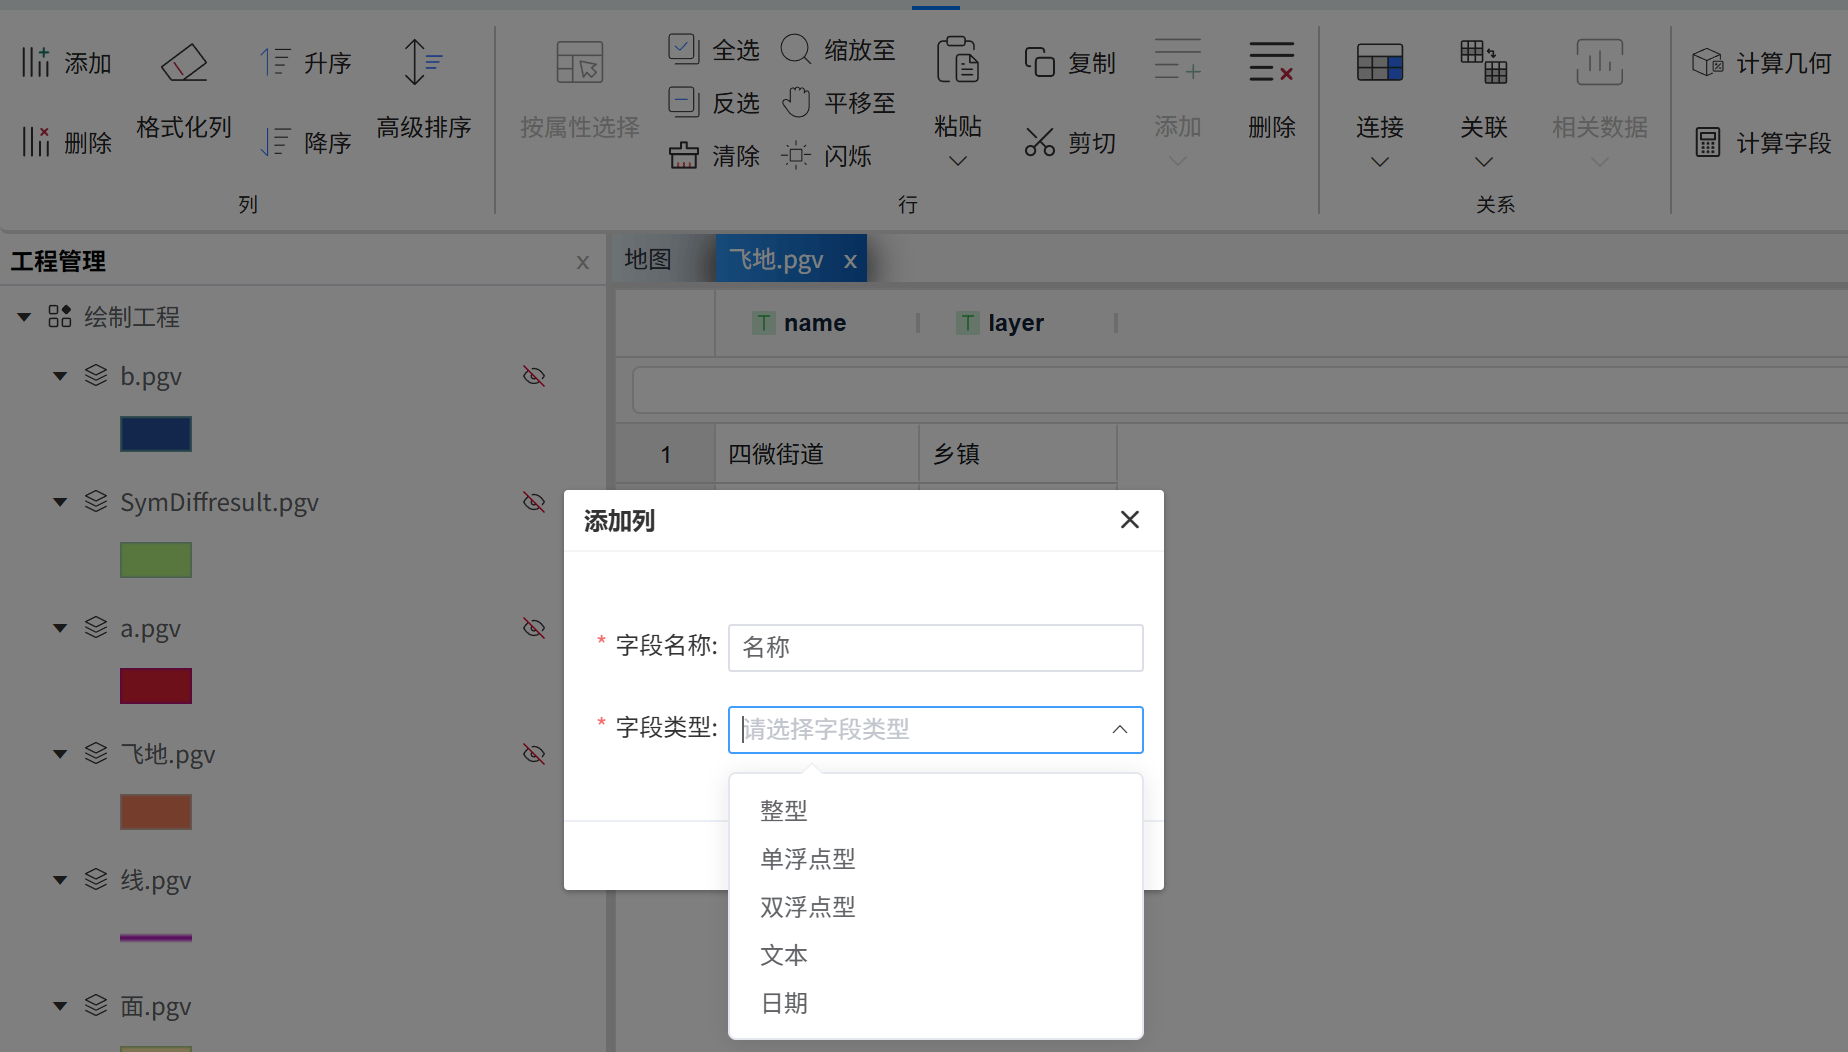Collapse the a.pgv tree item
Viewport: 1848px width, 1052px height.
point(59,628)
